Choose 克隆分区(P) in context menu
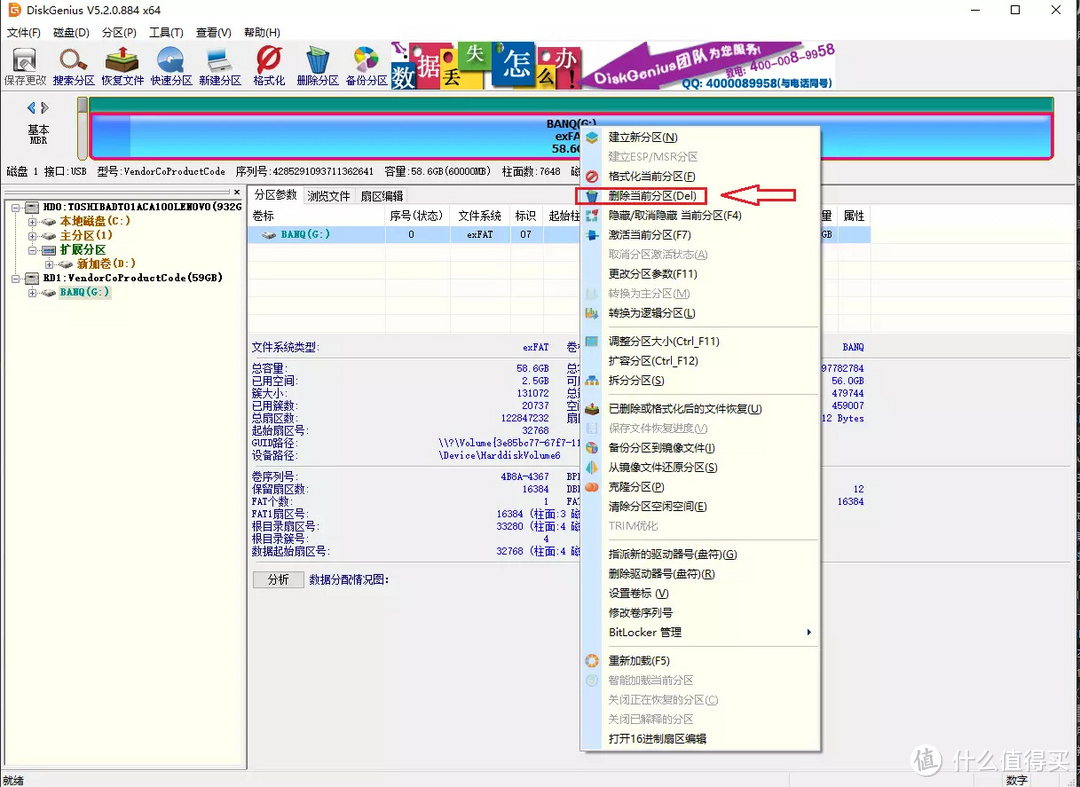The image size is (1080, 787). click(700, 487)
